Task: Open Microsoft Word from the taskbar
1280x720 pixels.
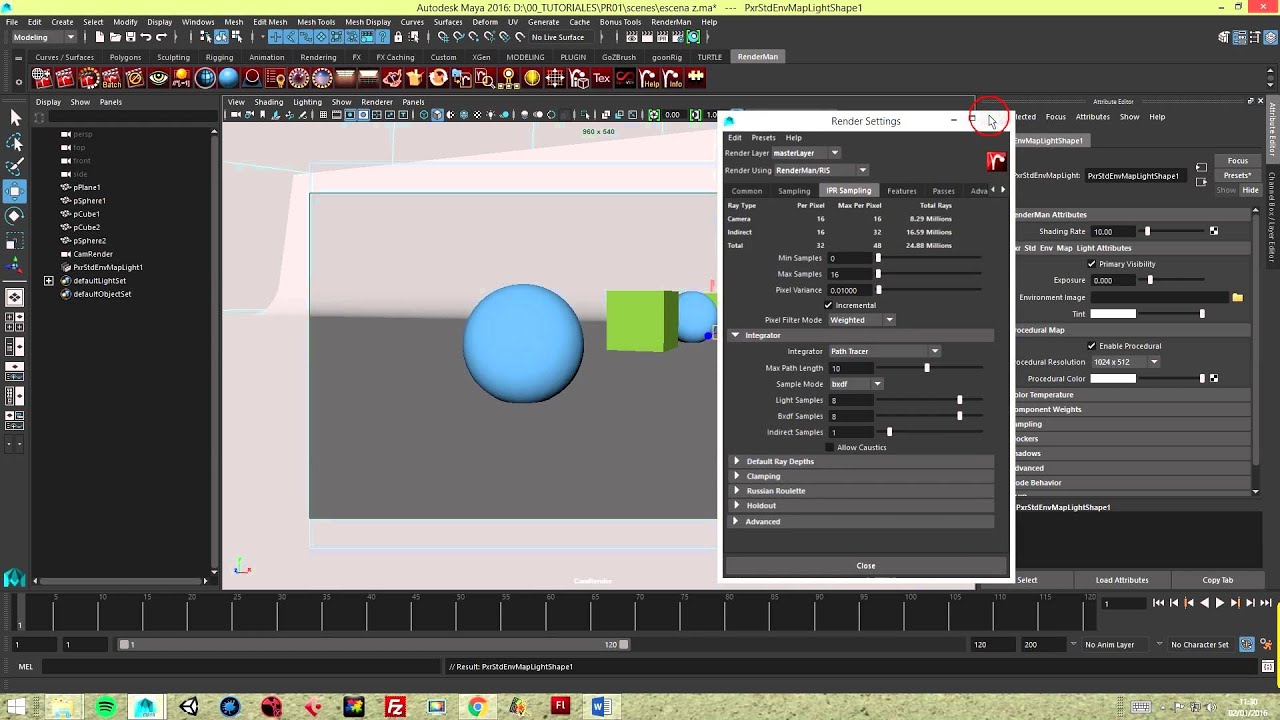Action: coord(601,707)
